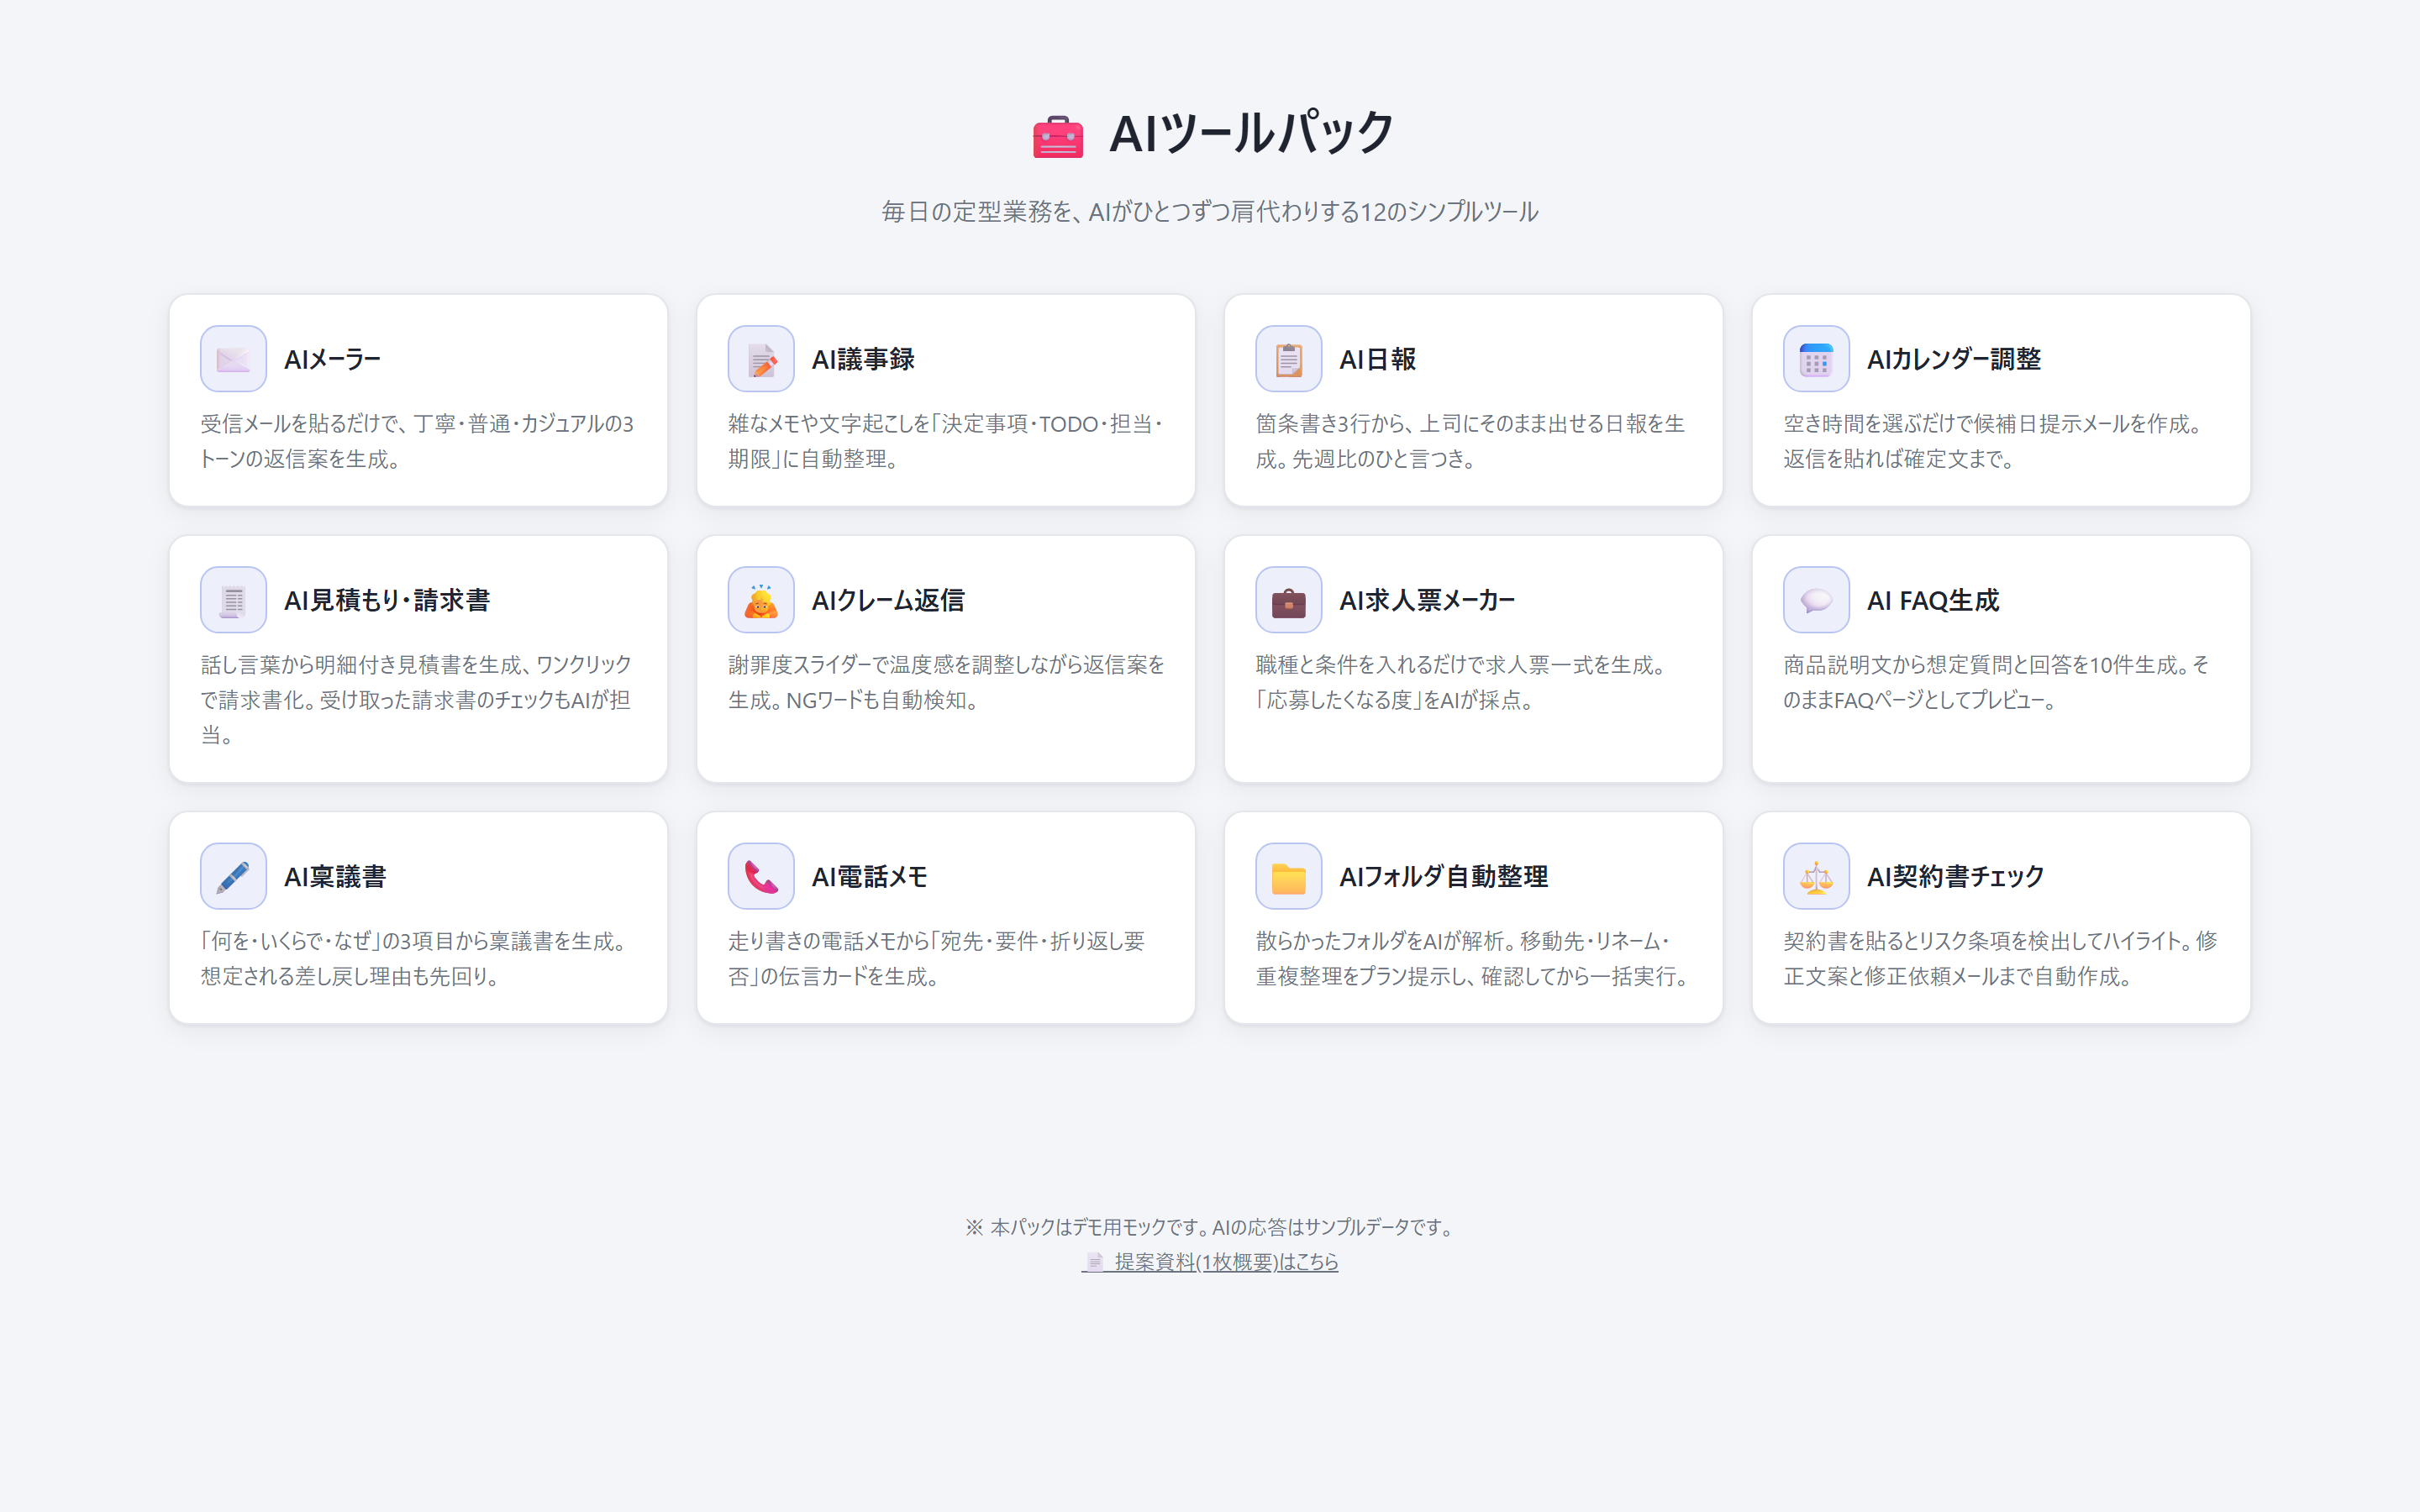This screenshot has height=1512, width=2420.
Task: Click the AI日報 clipboard icon
Action: [x=1289, y=359]
